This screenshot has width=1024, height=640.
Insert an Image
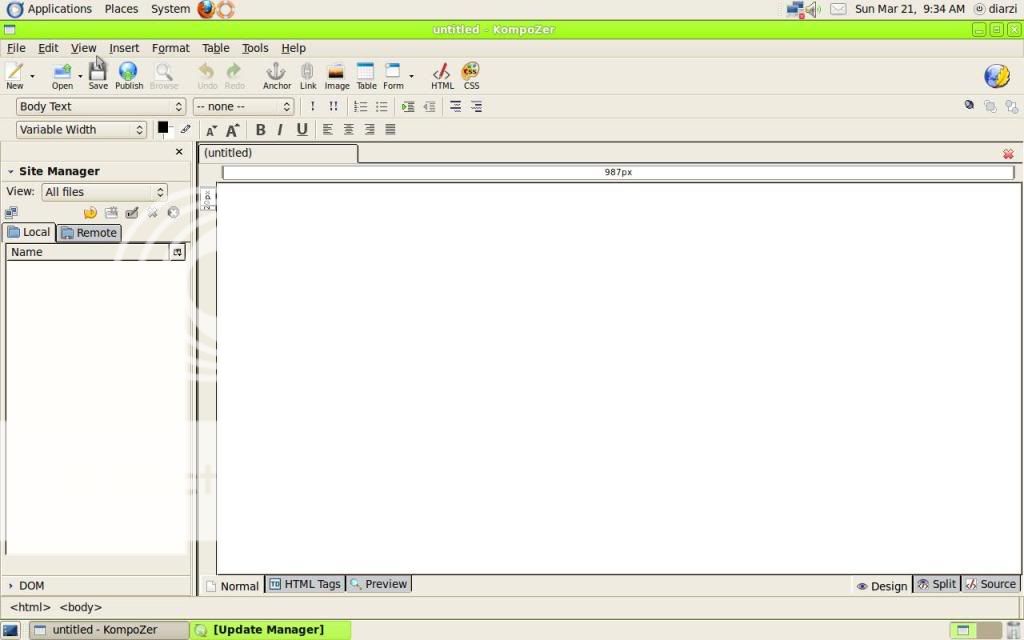336,75
